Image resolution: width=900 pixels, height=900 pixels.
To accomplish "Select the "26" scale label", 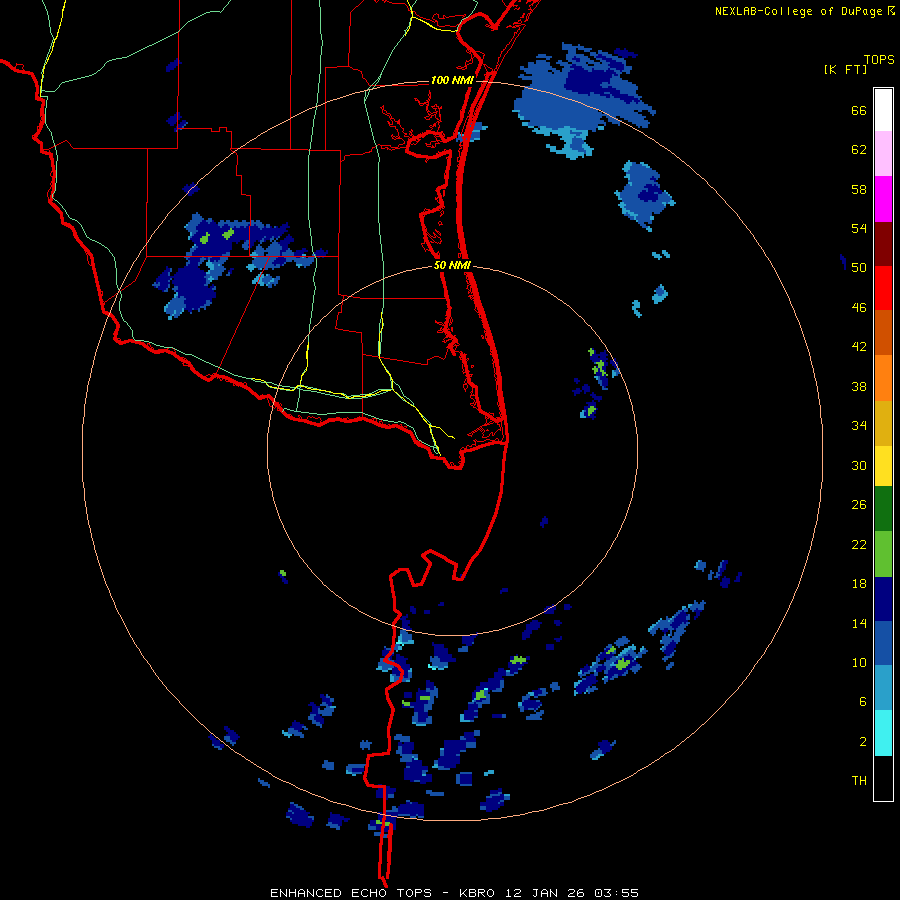I will coord(859,505).
